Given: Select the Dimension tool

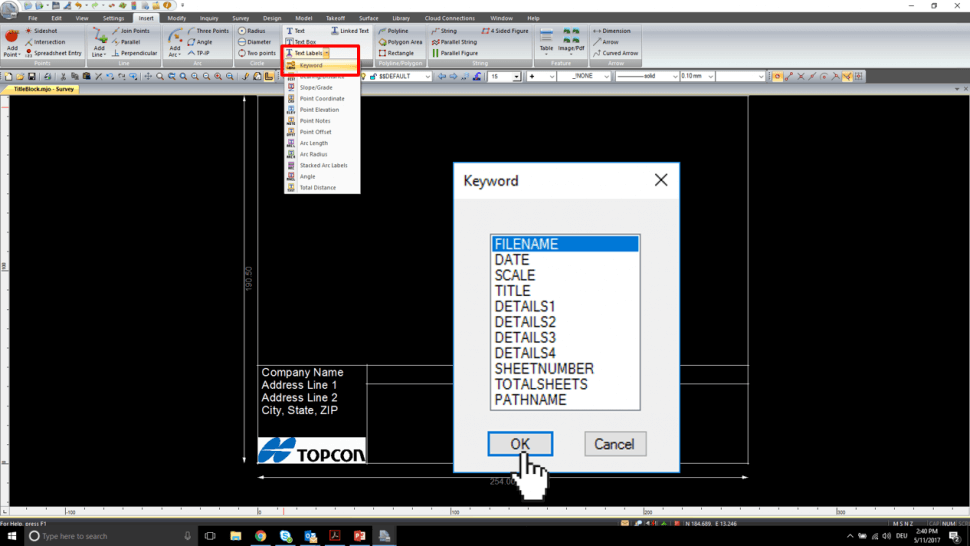Looking at the screenshot, I should pos(611,31).
